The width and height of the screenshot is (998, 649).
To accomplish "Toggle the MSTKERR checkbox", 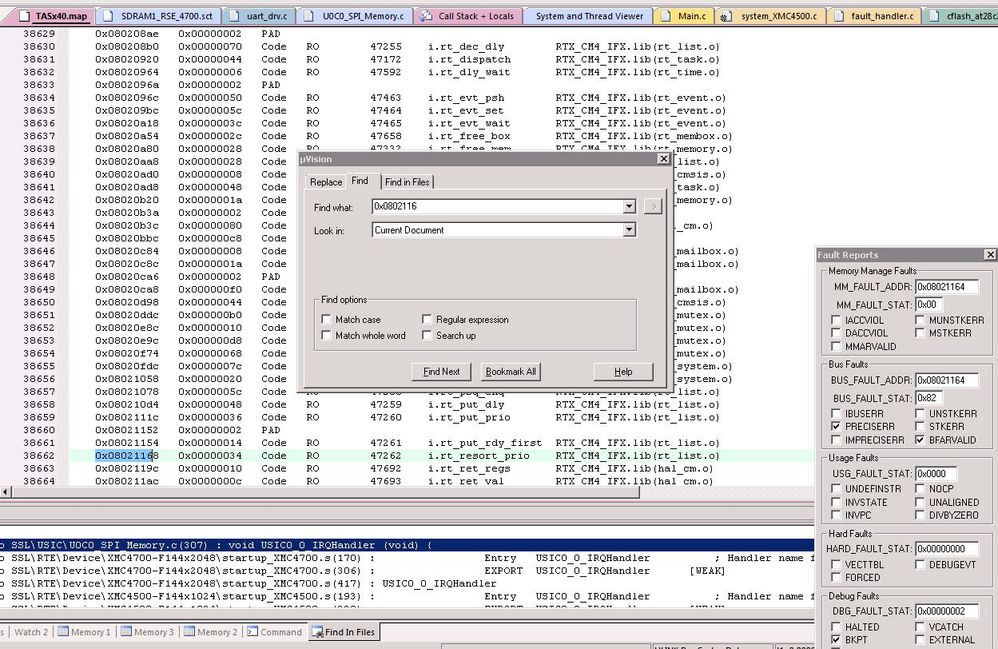I will [x=920, y=333].
